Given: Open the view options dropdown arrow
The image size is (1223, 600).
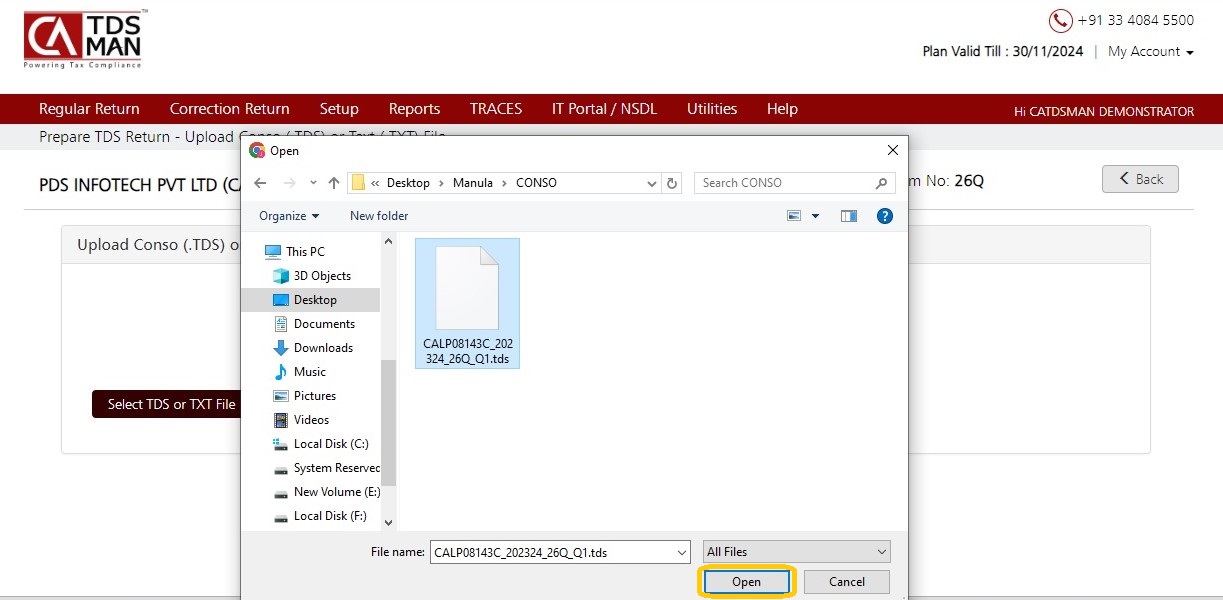Looking at the screenshot, I should click(815, 216).
